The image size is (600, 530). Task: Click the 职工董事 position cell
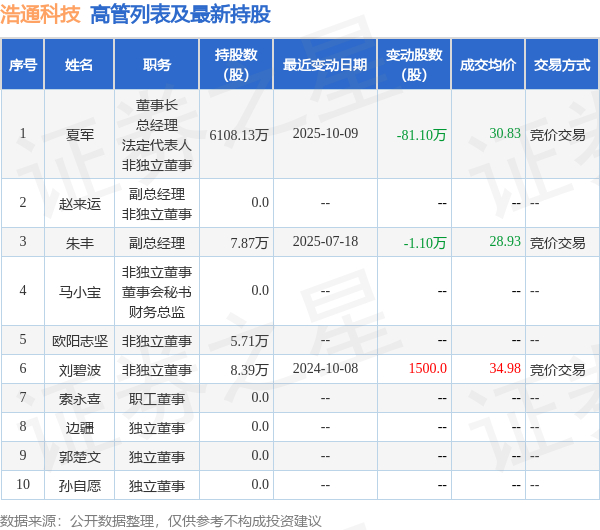coord(157,399)
